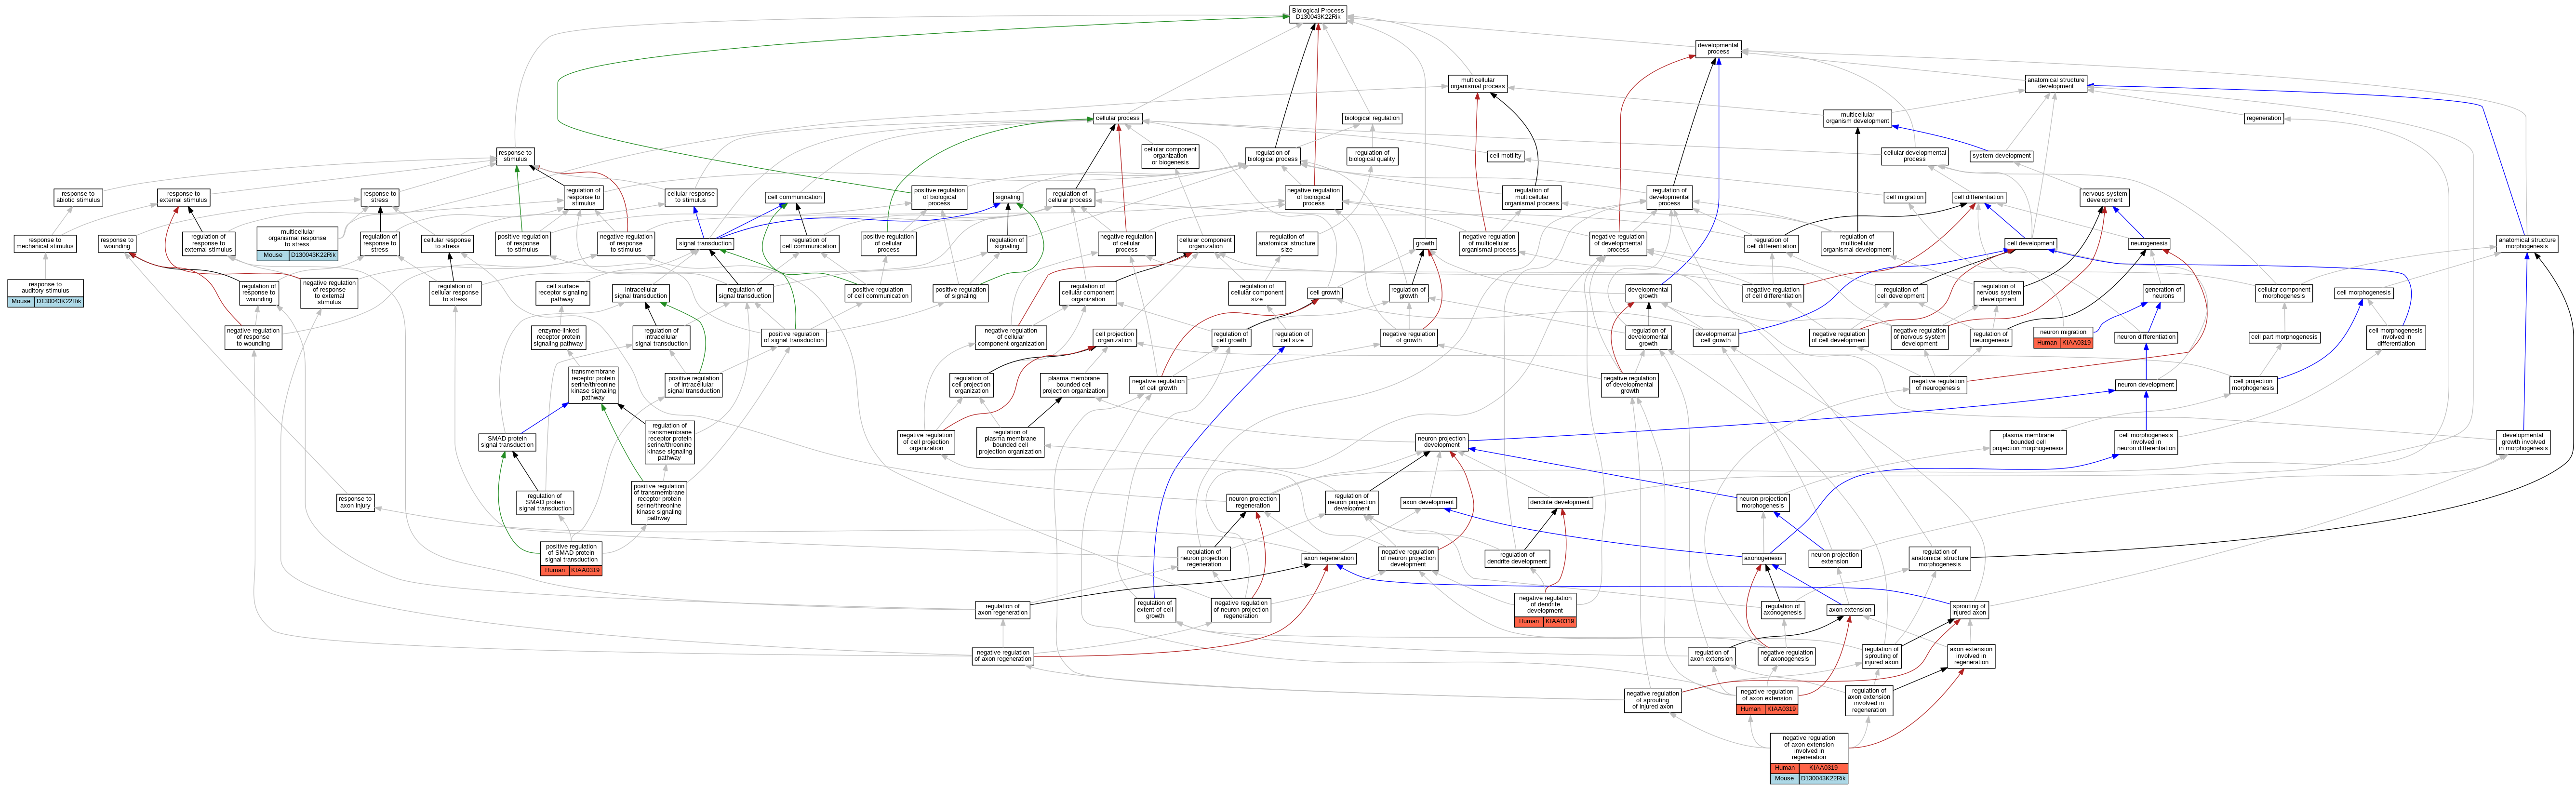This screenshot has width=2576, height=789.
Task: Click 'plasma membrane bounded cell projection morphogenesis' node
Action: 2027,442
